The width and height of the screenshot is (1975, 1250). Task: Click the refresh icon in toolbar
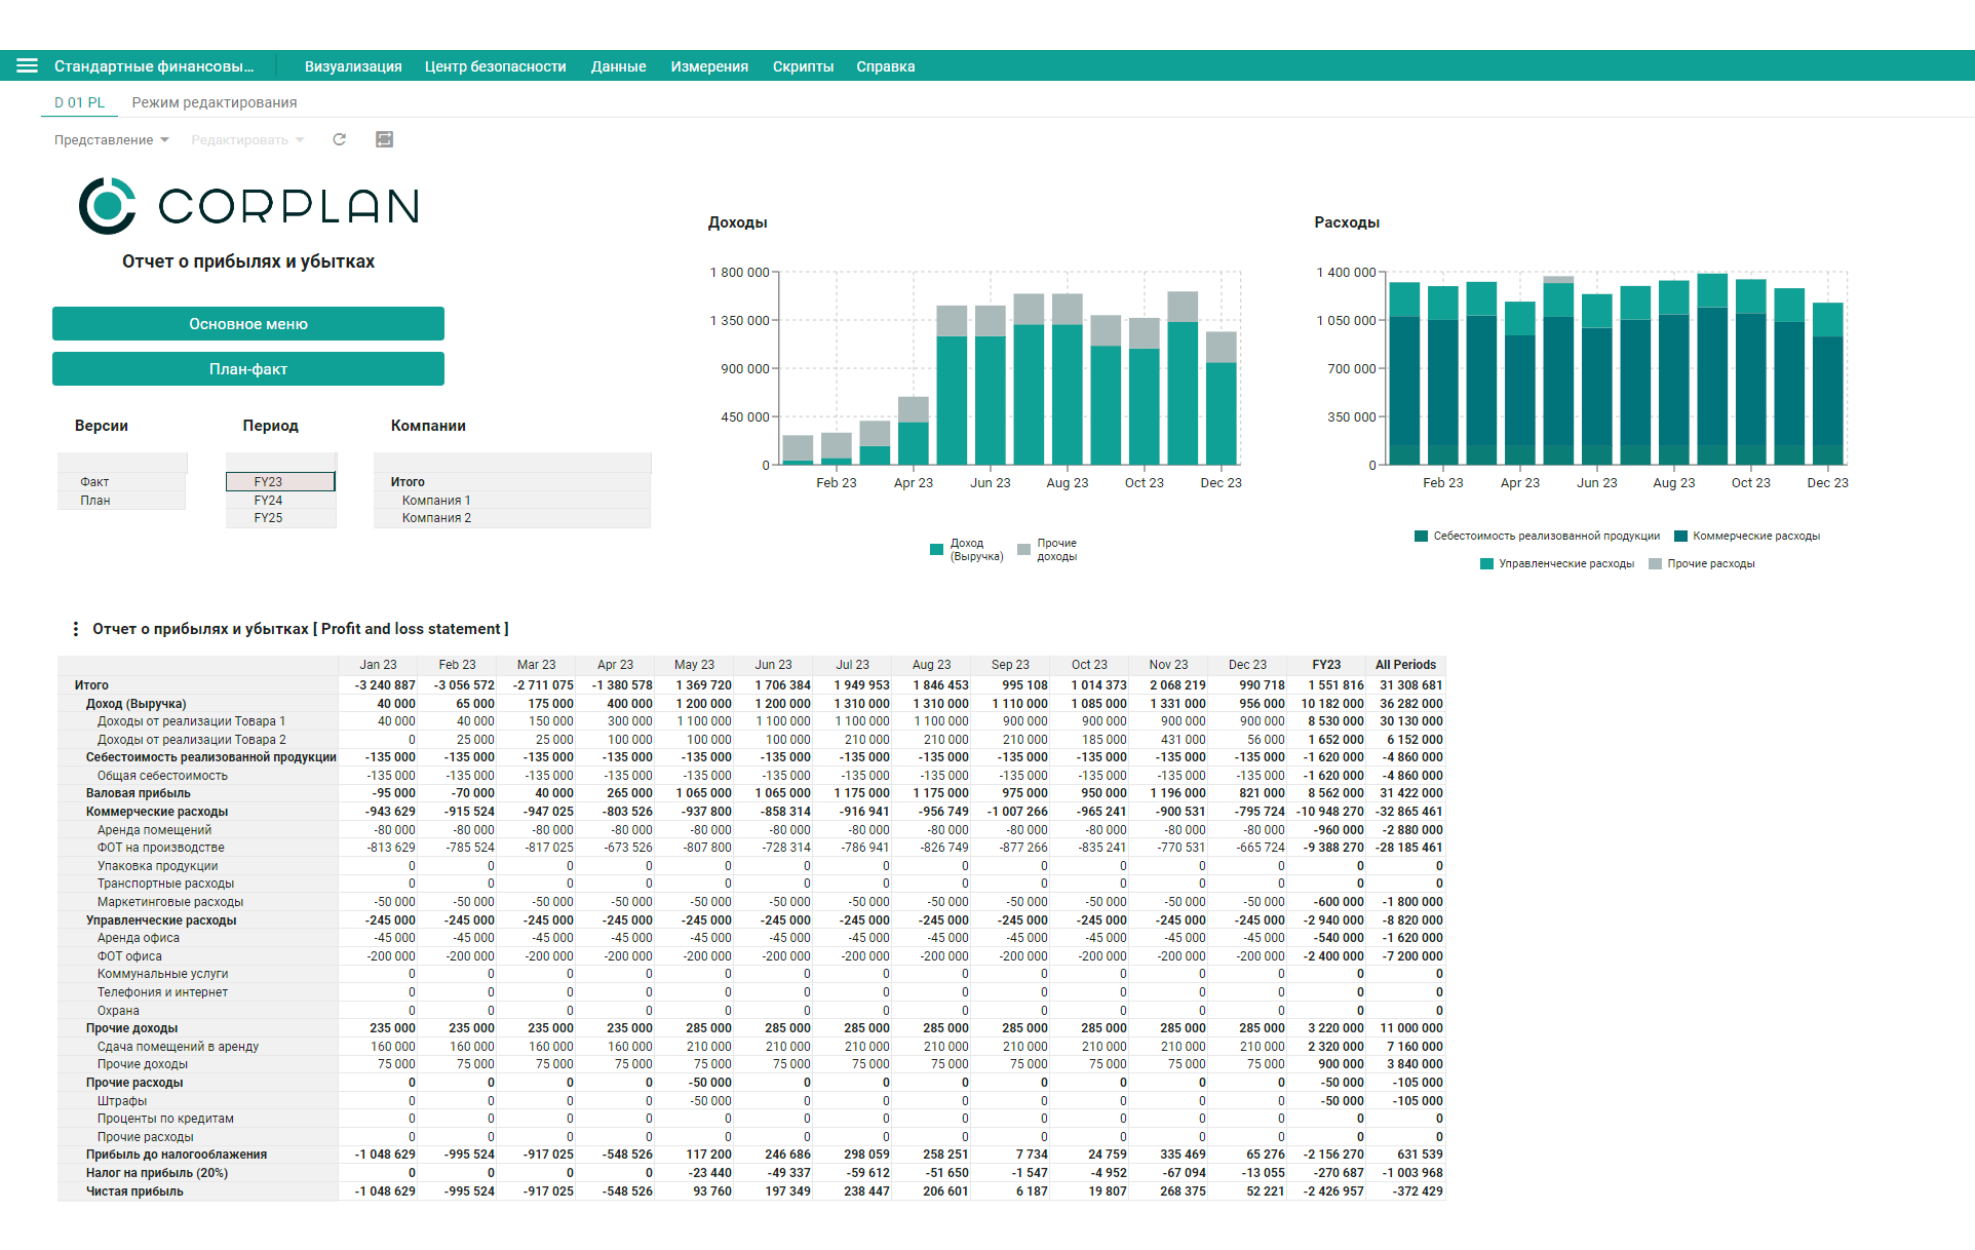point(339,140)
